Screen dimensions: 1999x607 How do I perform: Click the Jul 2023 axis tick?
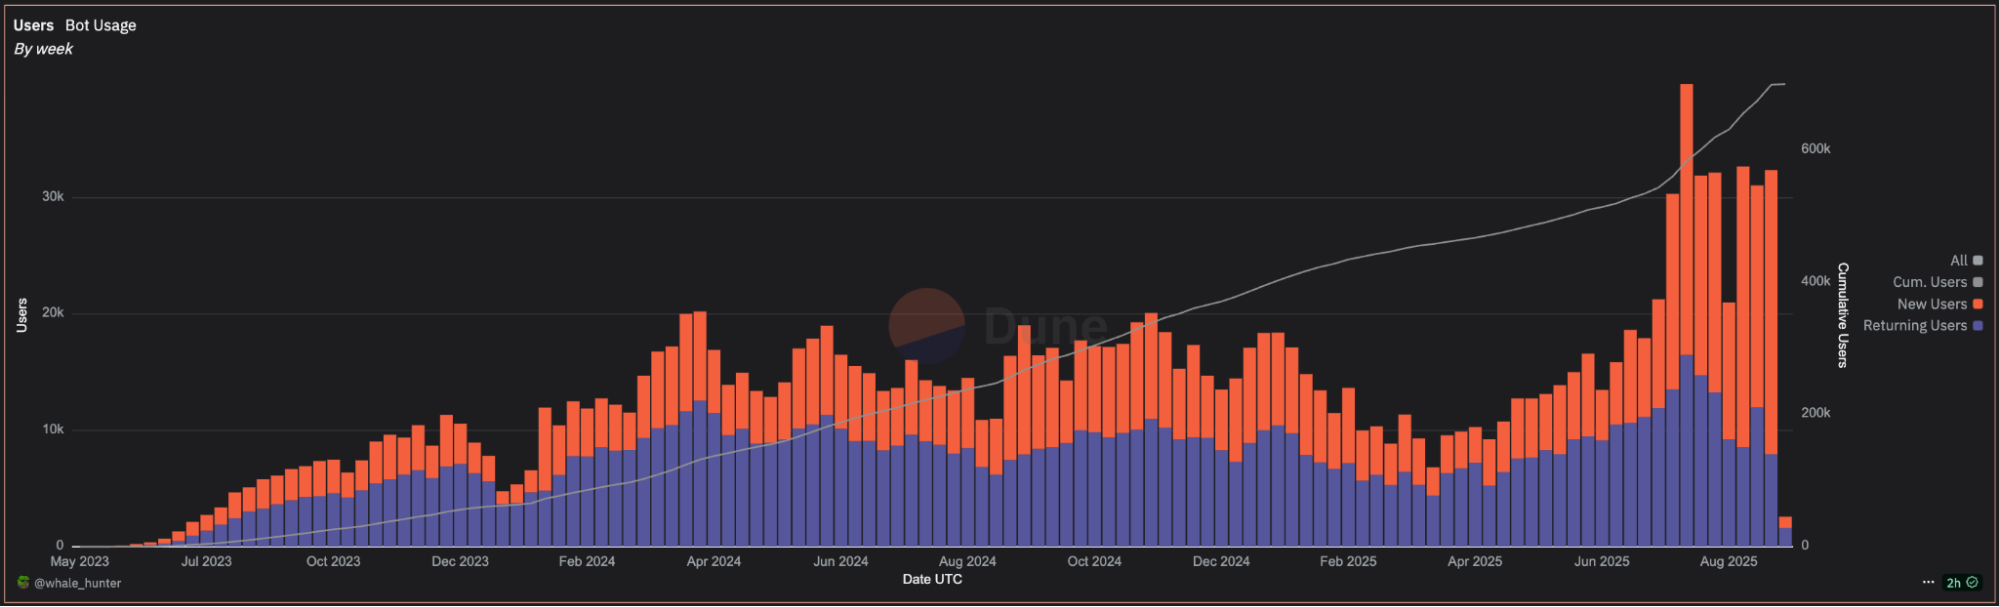tap(206, 561)
